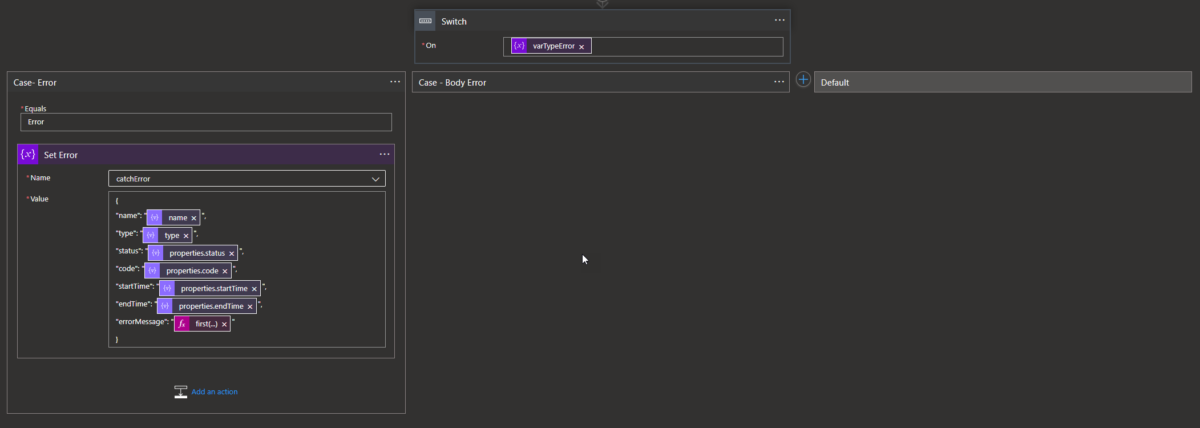Open the Case - Body Error ellipsis menu
1200x428 pixels.
click(x=778, y=82)
